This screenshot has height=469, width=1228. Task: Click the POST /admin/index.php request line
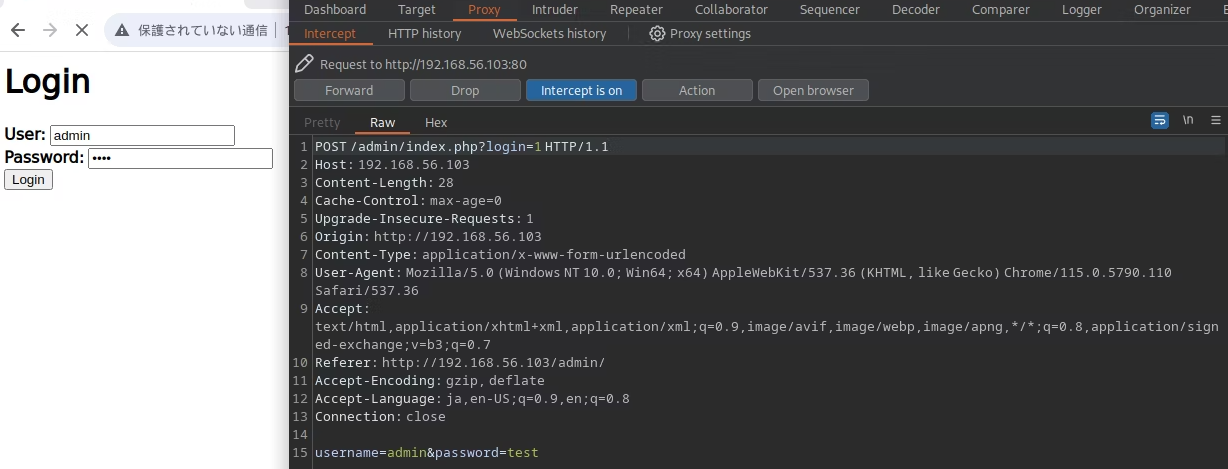(461, 147)
